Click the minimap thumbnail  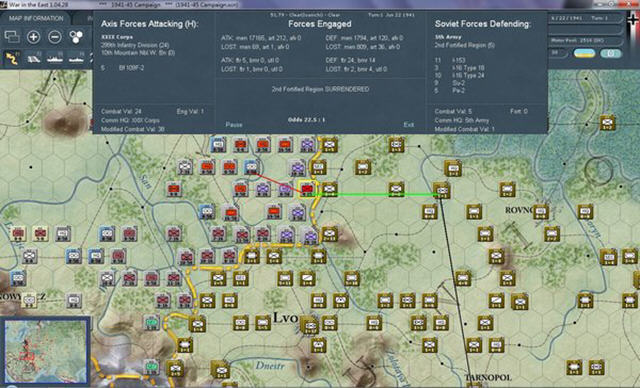(46, 351)
